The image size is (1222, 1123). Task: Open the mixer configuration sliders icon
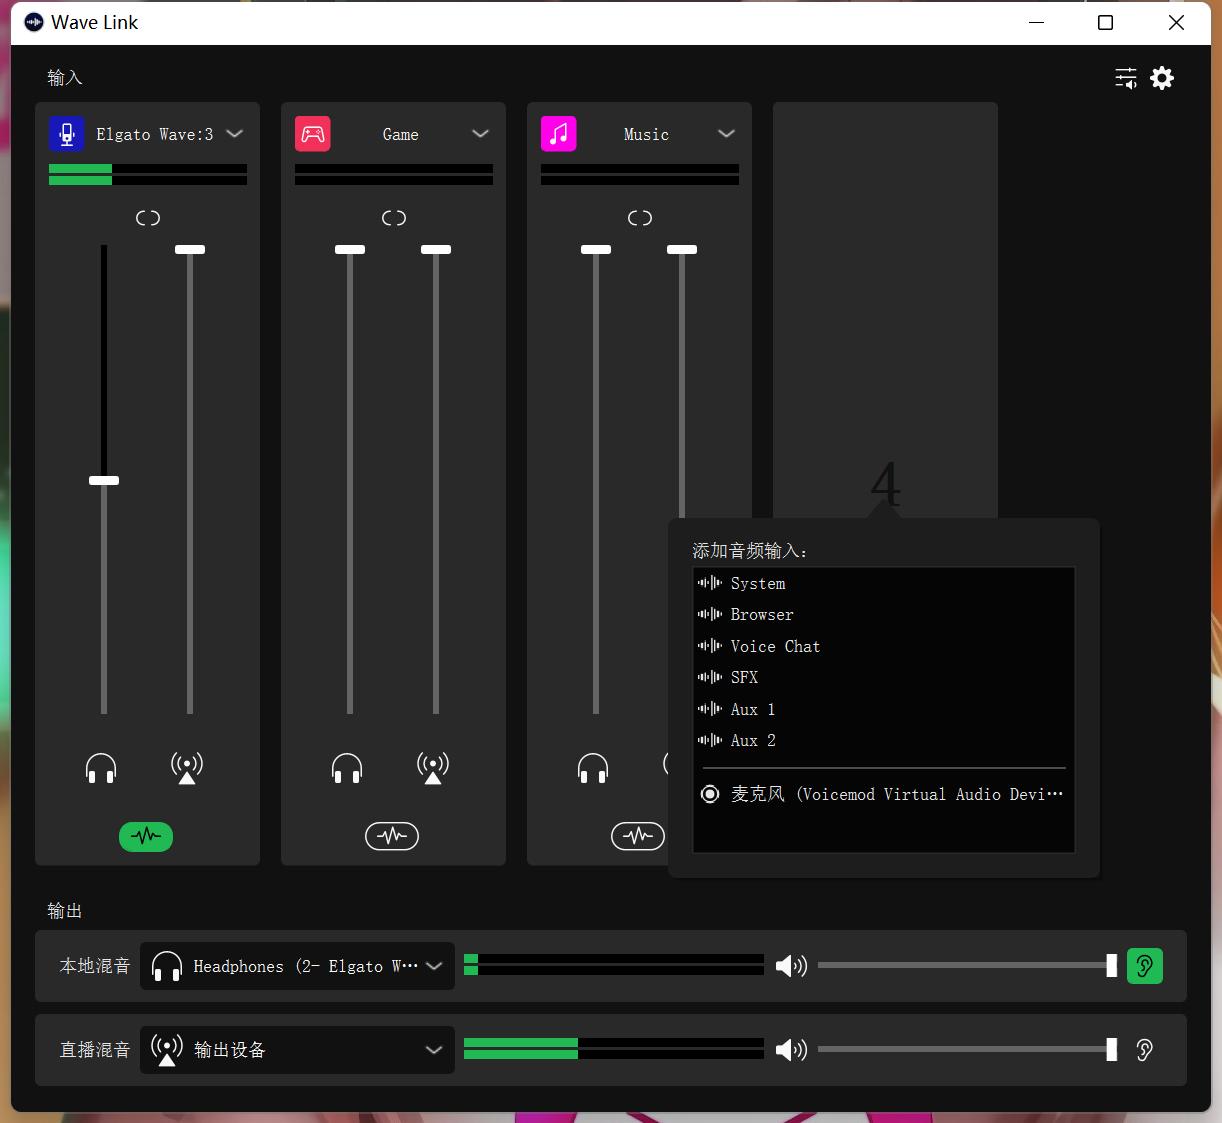(1126, 78)
